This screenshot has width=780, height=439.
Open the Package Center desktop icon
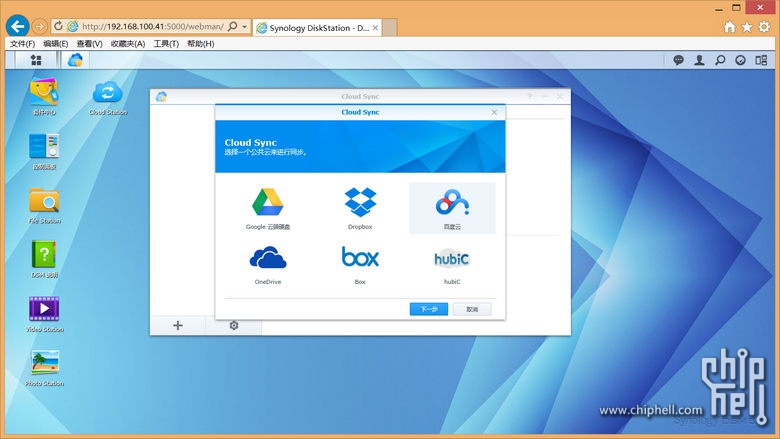44,96
